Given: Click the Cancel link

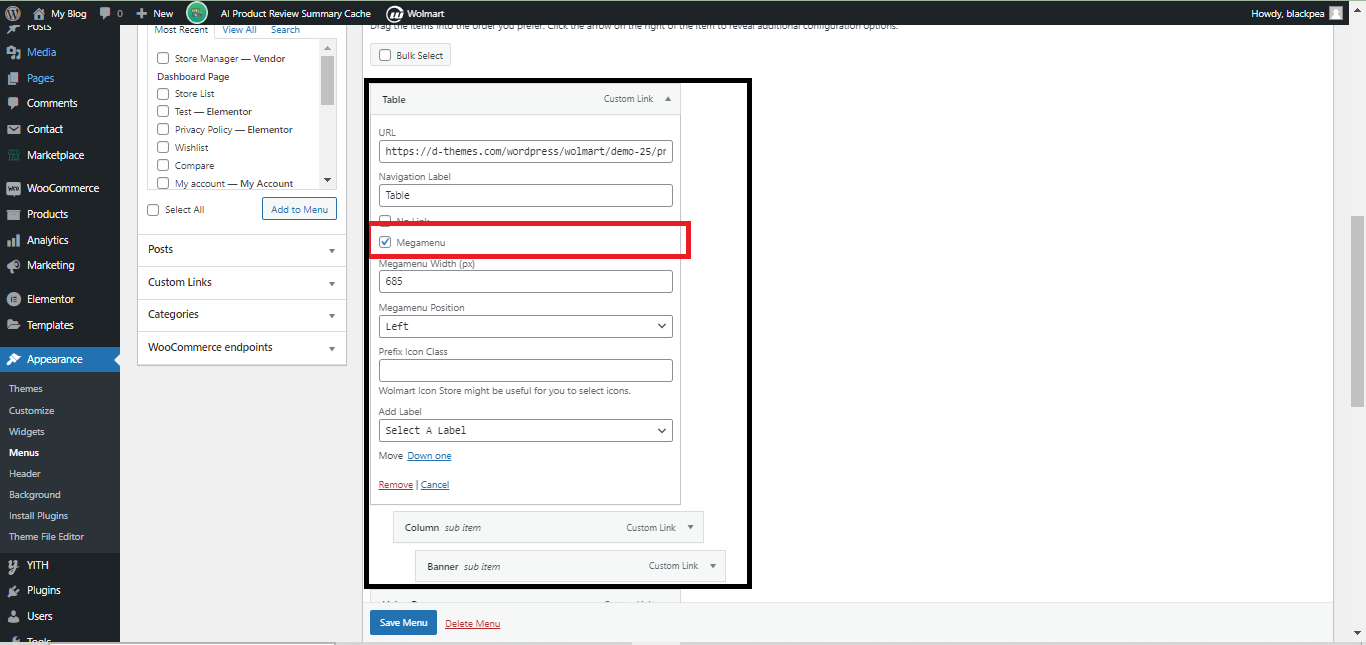Looking at the screenshot, I should tap(435, 485).
